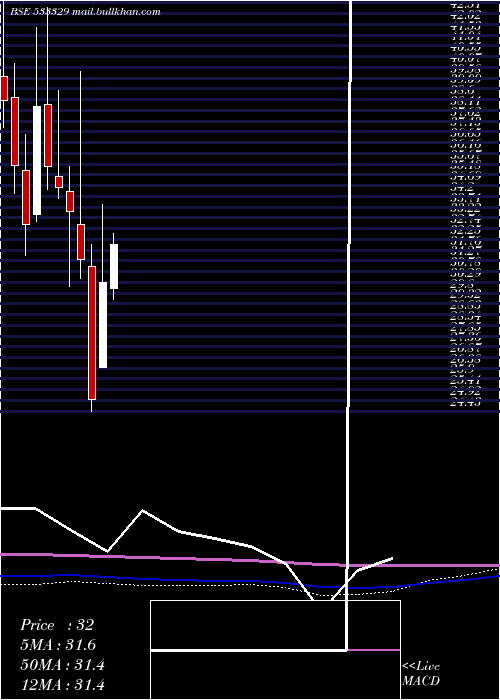Viewport: 500px width, 700px height.
Task: Click the smallest red candlestick body
Action: coord(59,182)
